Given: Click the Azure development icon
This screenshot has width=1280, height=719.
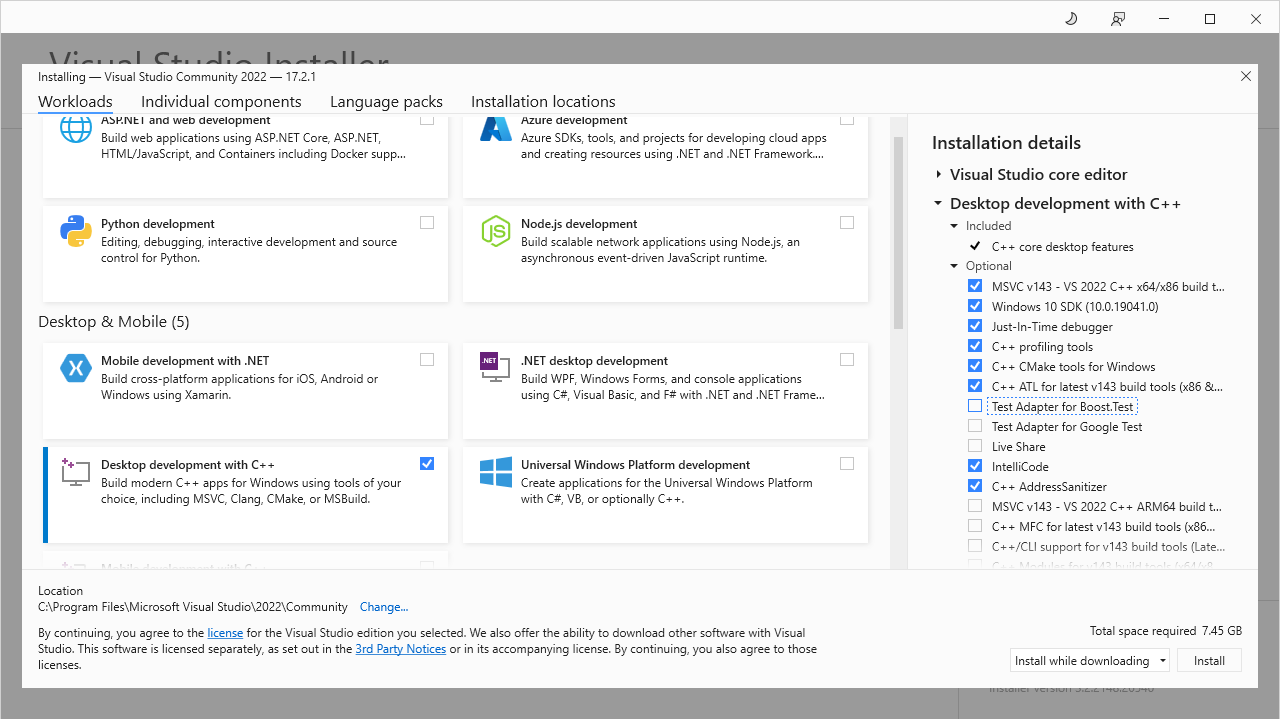Looking at the screenshot, I should coord(496,128).
